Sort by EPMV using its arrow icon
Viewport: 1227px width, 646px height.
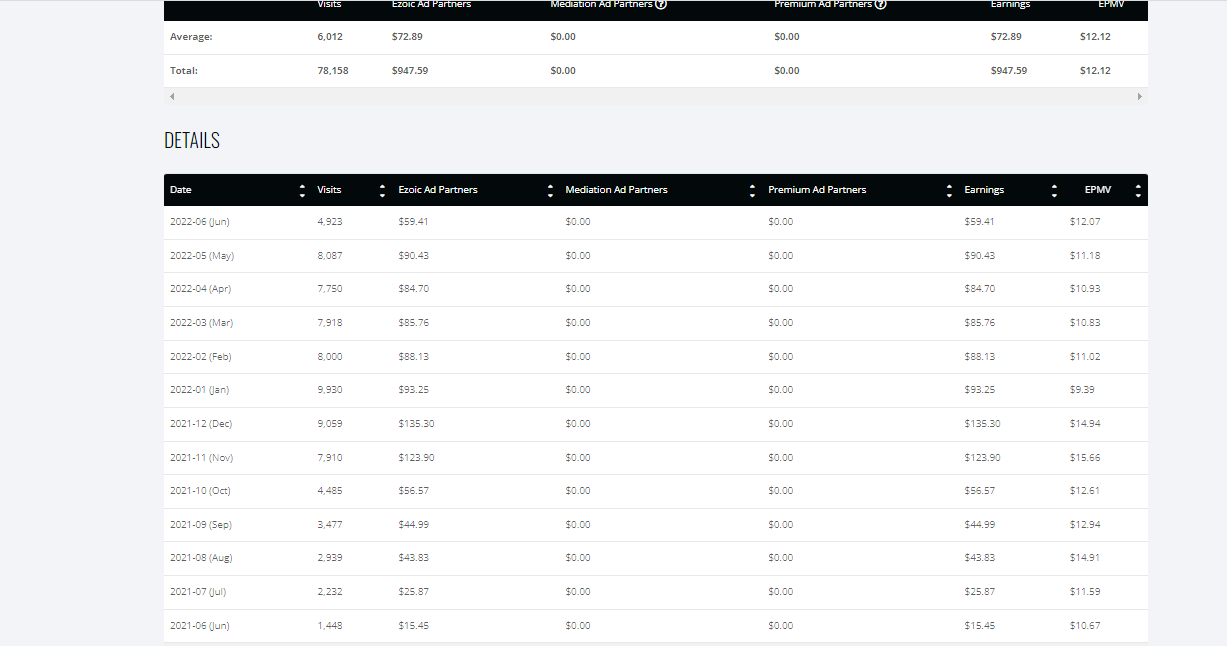pos(1138,190)
